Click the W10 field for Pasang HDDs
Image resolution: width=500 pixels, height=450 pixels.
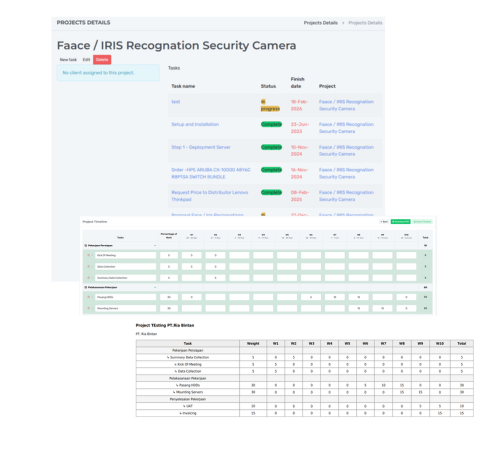(x=406, y=297)
